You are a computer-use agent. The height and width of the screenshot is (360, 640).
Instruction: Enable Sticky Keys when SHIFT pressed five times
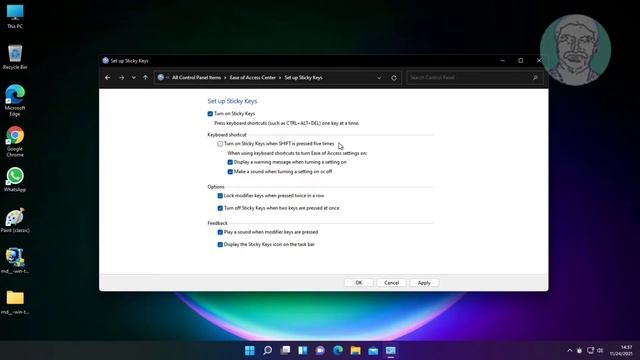coord(220,144)
